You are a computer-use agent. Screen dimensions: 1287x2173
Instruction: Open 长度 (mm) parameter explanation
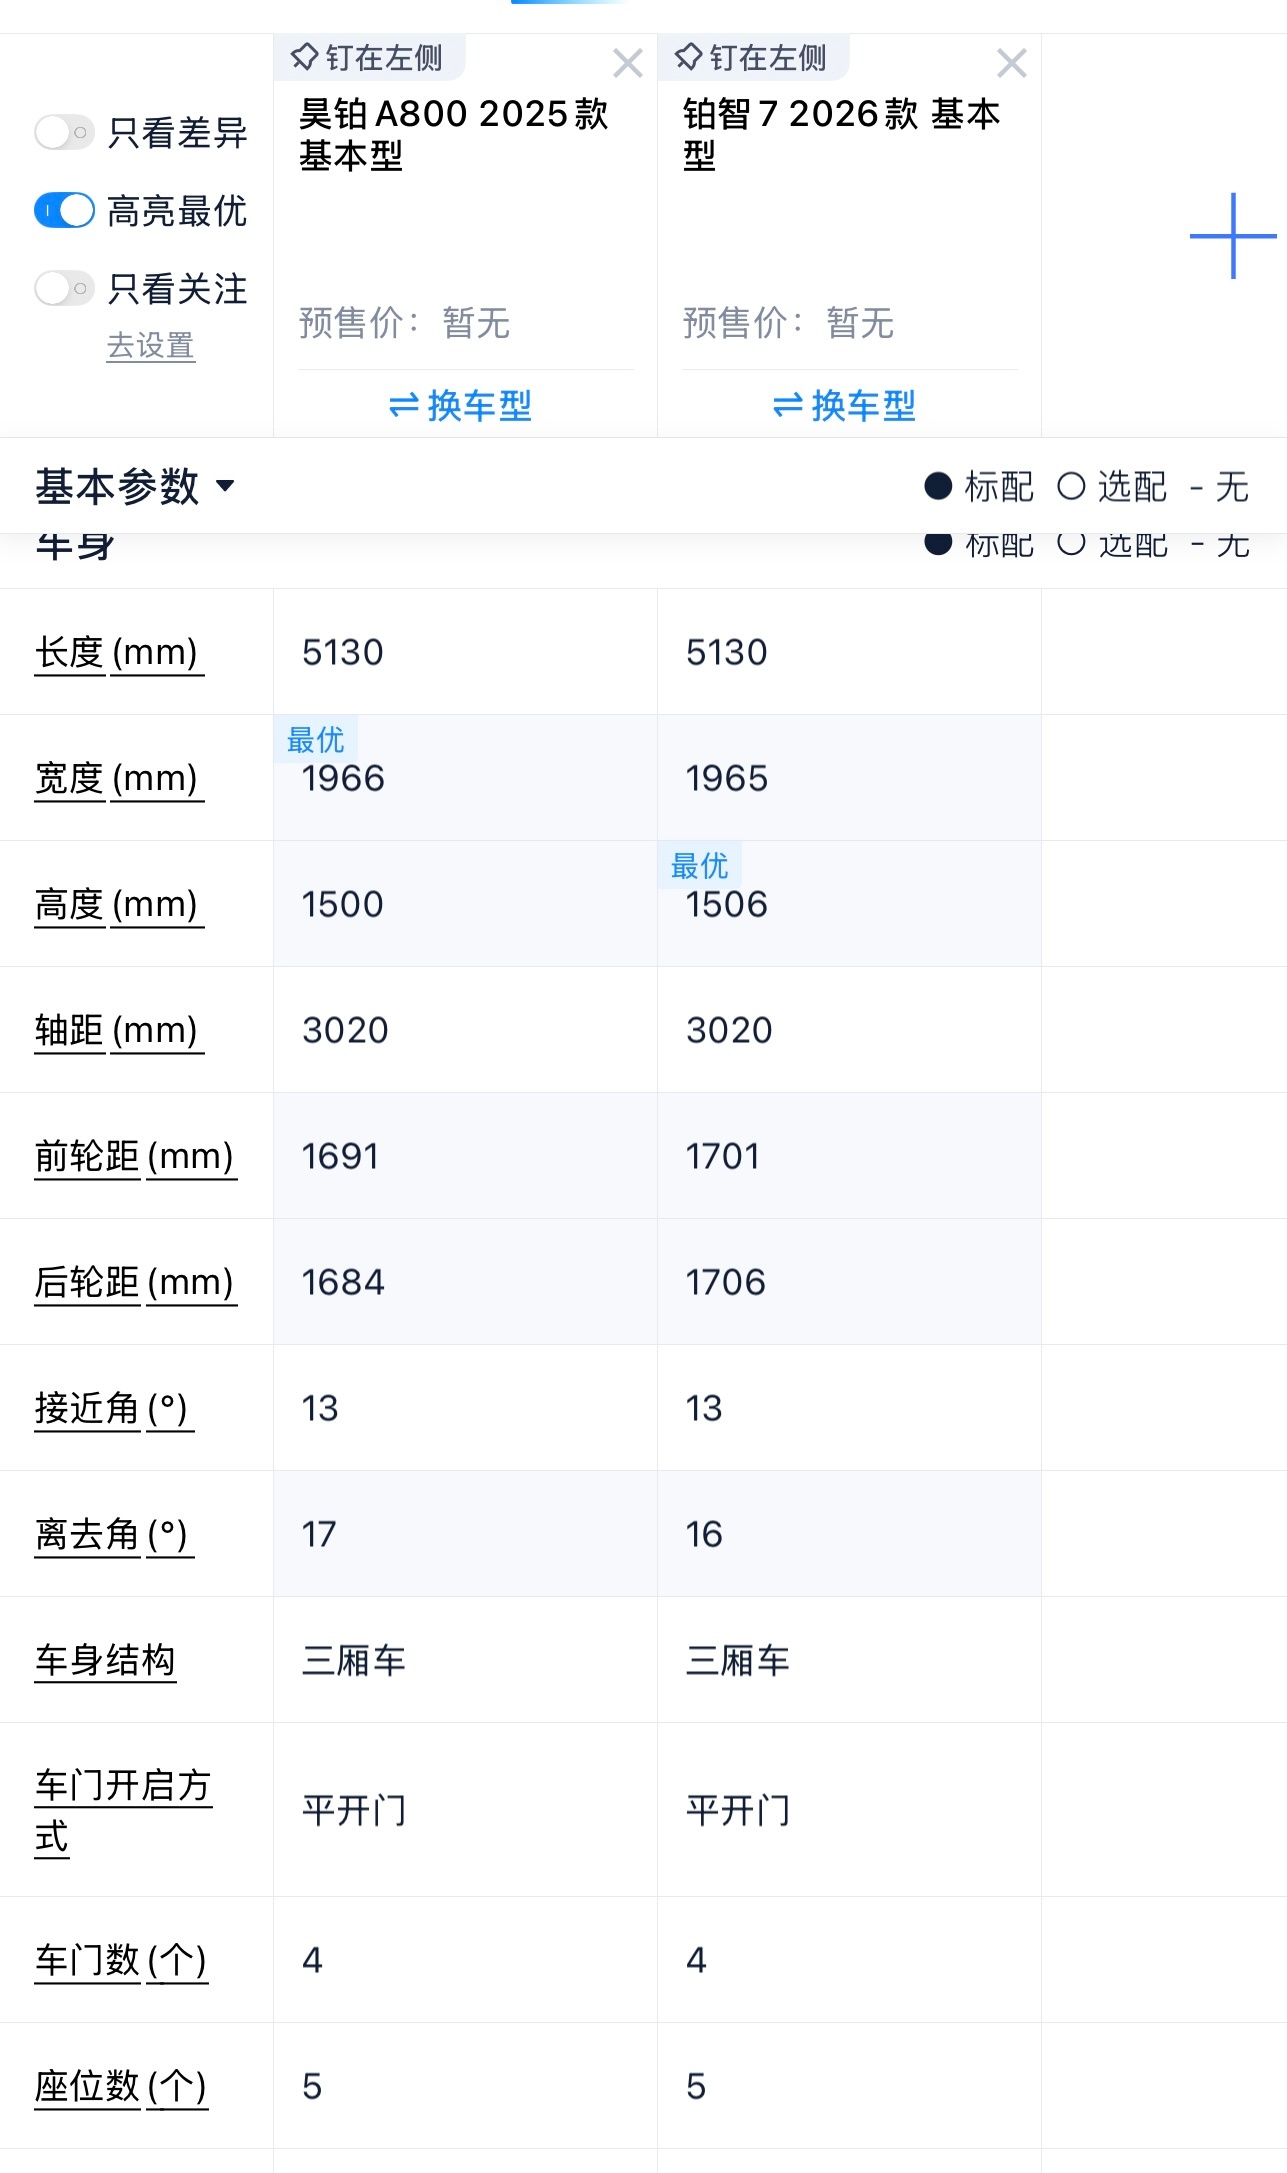(x=117, y=653)
